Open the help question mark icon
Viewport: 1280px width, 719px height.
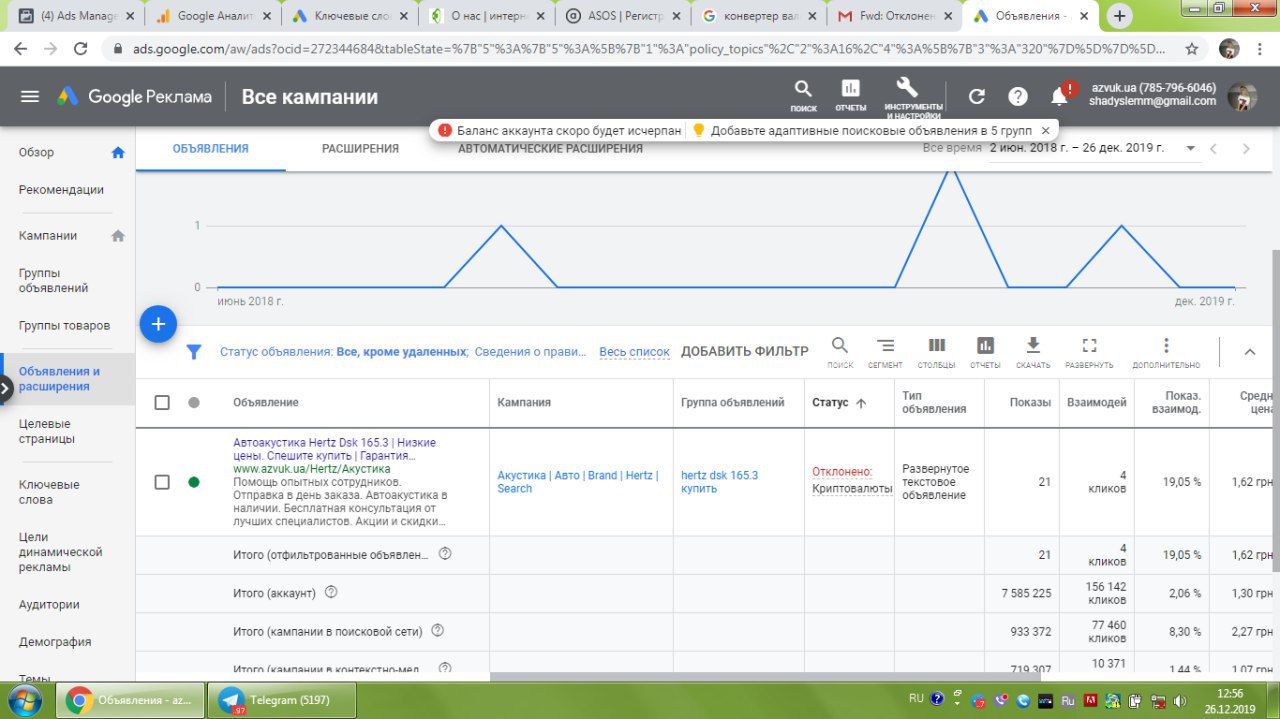(1018, 97)
